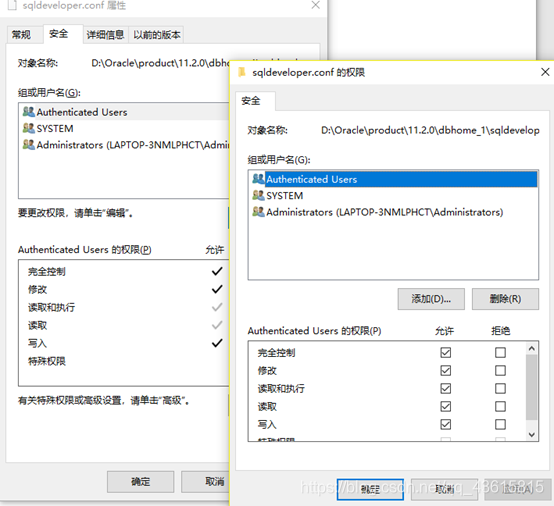Image resolution: width=554 pixels, height=506 pixels.
Task: Check deny checkbox for 读取和执行
Action: click(x=500, y=388)
